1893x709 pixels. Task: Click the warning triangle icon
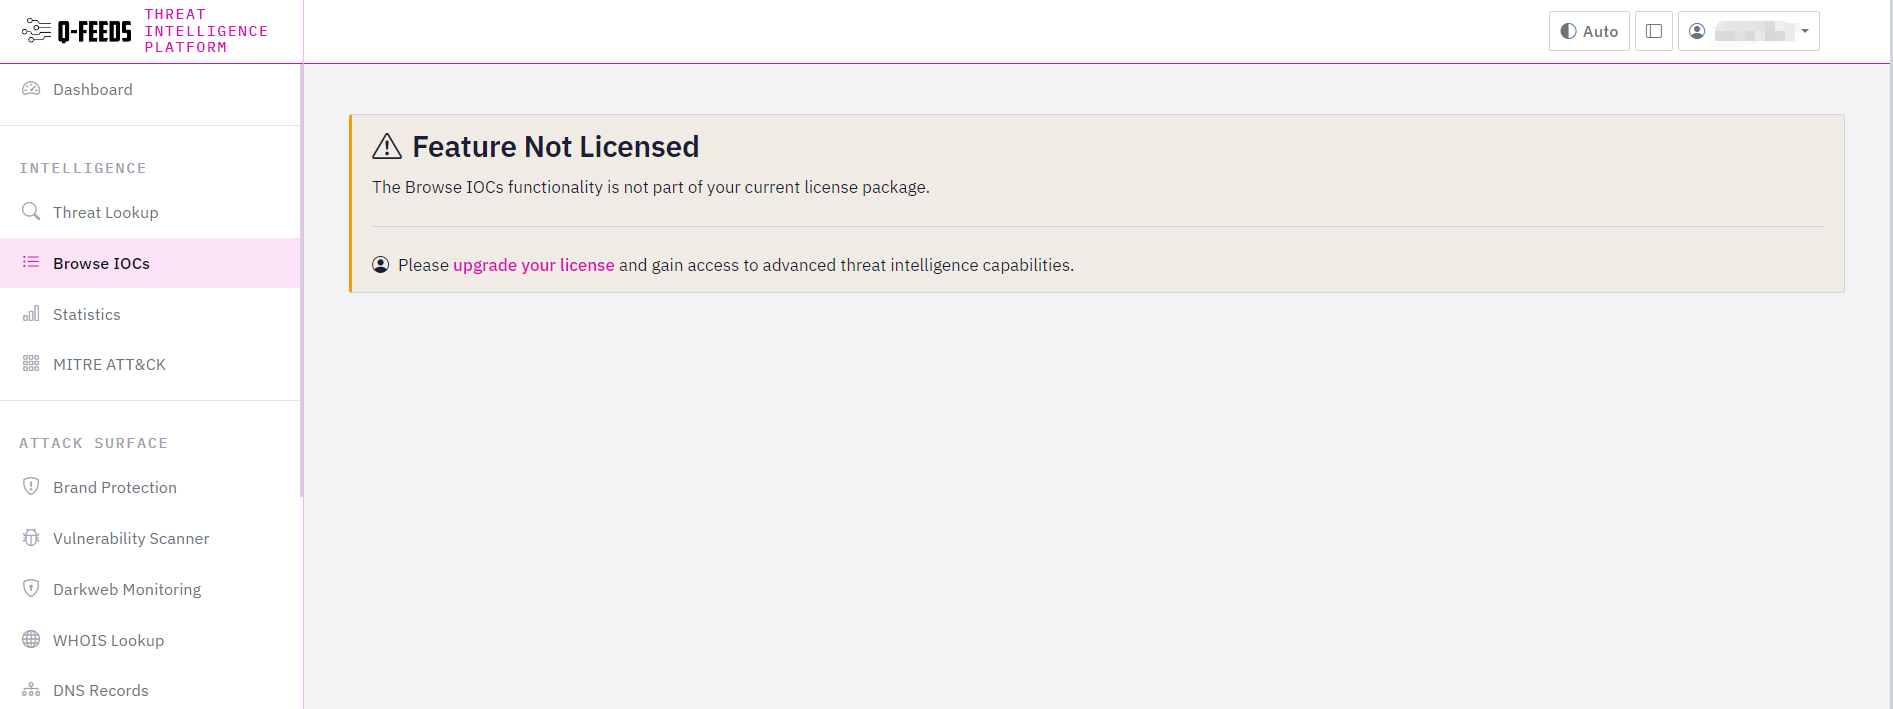coord(387,147)
